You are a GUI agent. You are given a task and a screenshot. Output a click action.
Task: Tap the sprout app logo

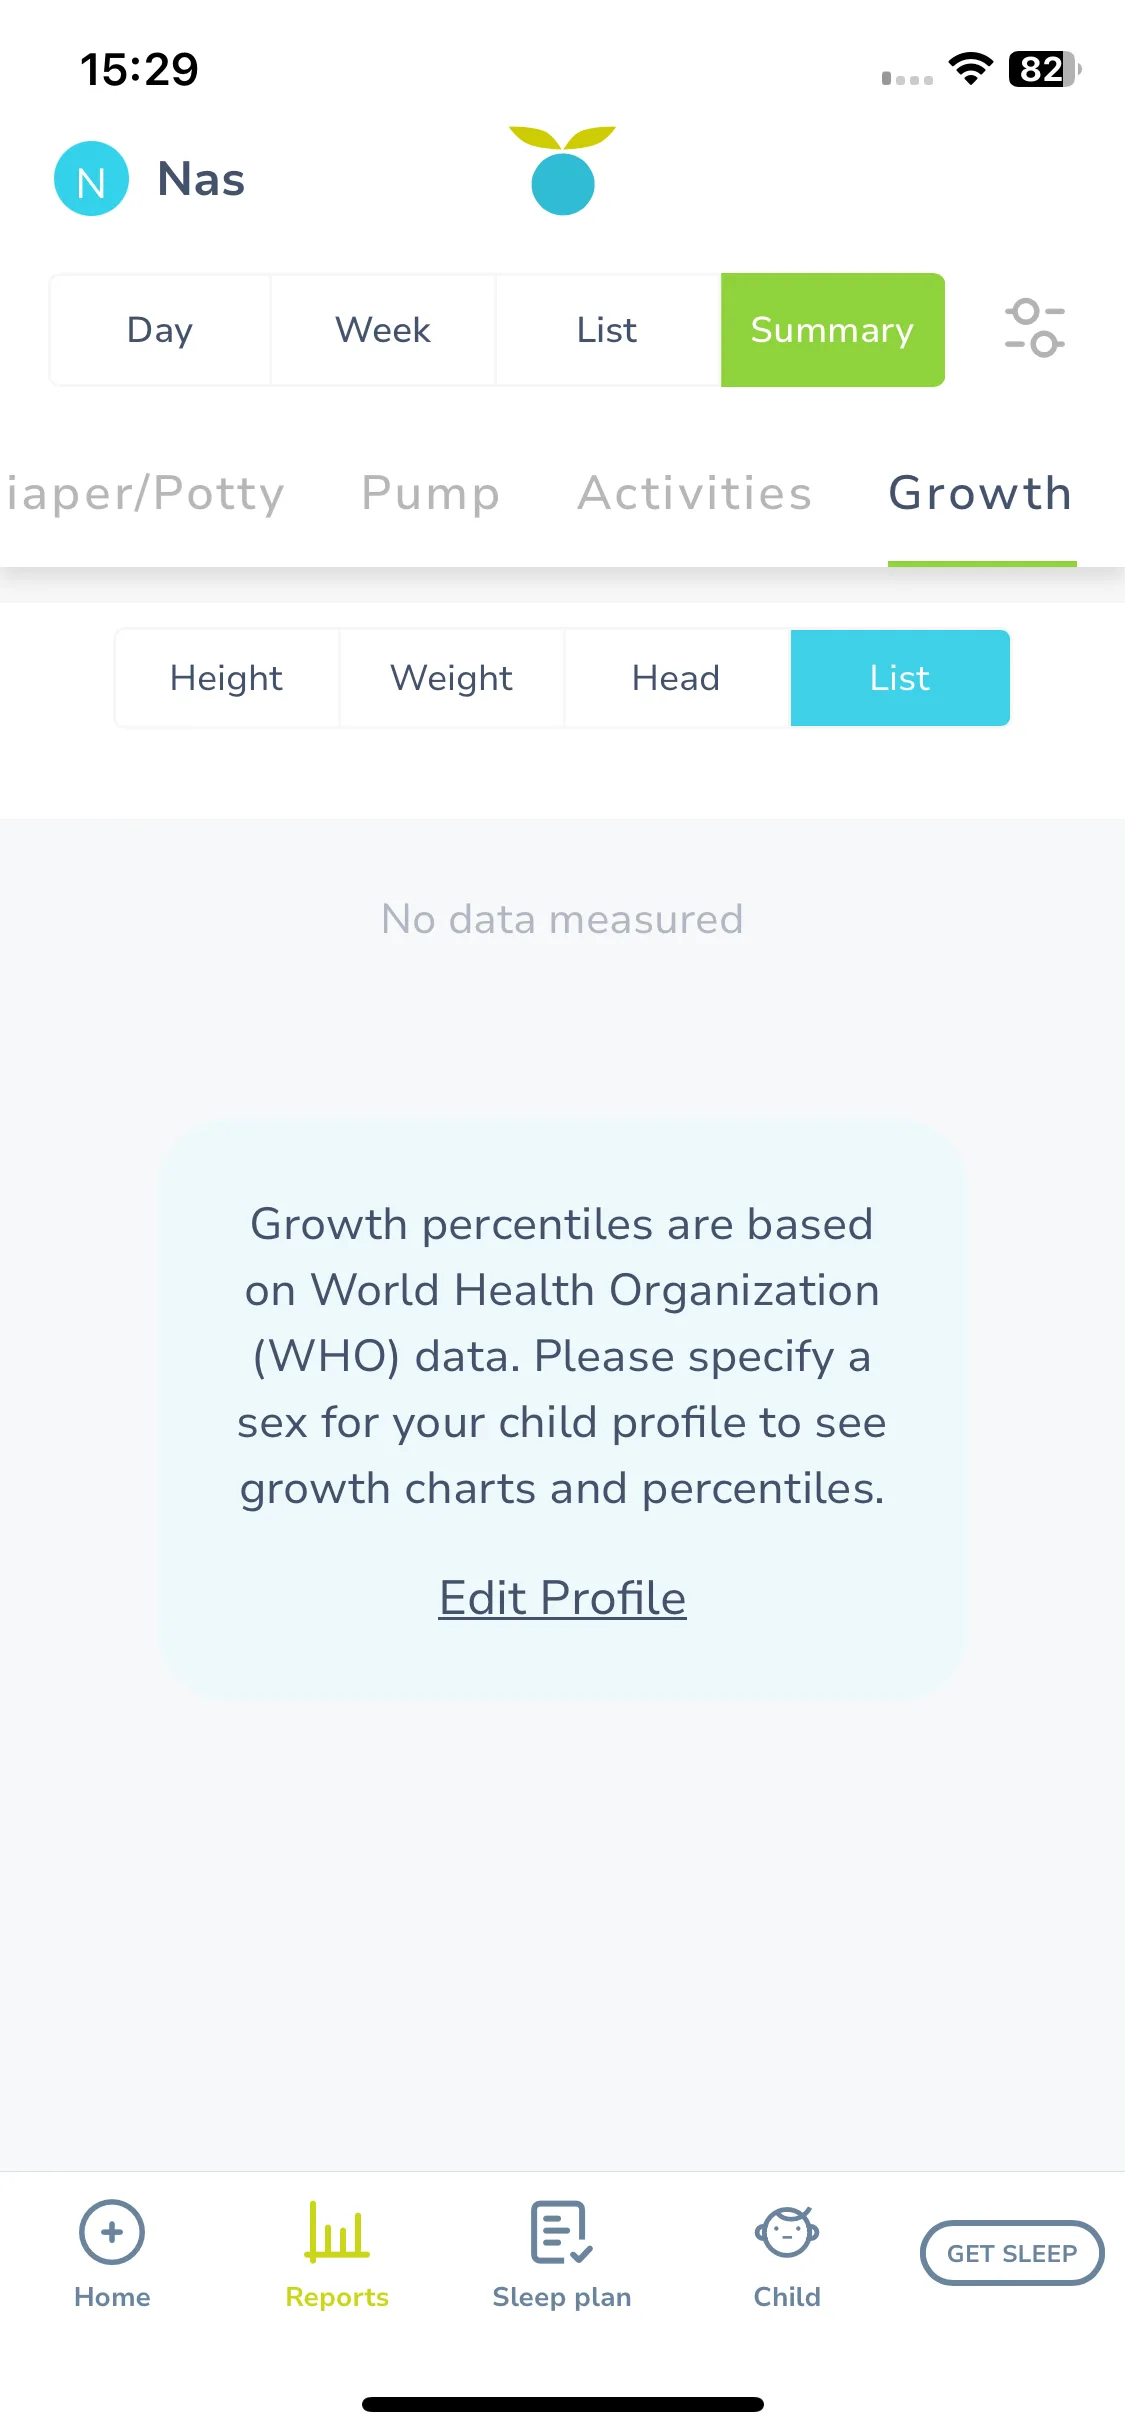562,170
